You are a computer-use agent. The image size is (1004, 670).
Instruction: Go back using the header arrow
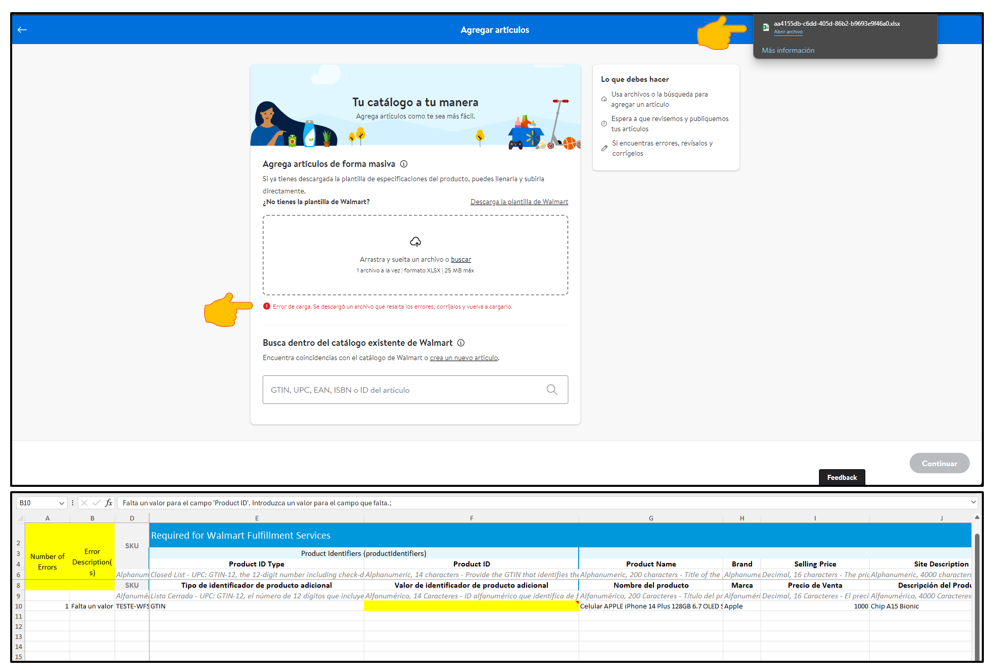click(22, 30)
